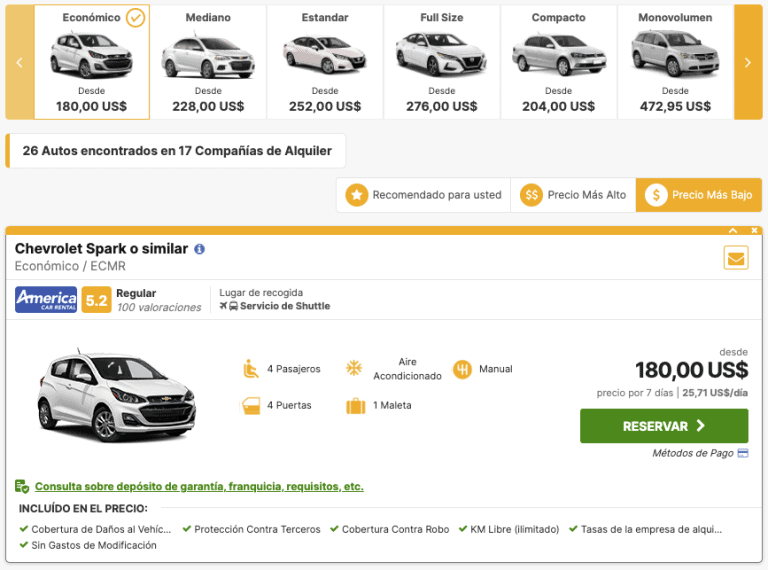Select the Monovolumen car category
Viewport: 768px width, 570px height.
[675, 62]
